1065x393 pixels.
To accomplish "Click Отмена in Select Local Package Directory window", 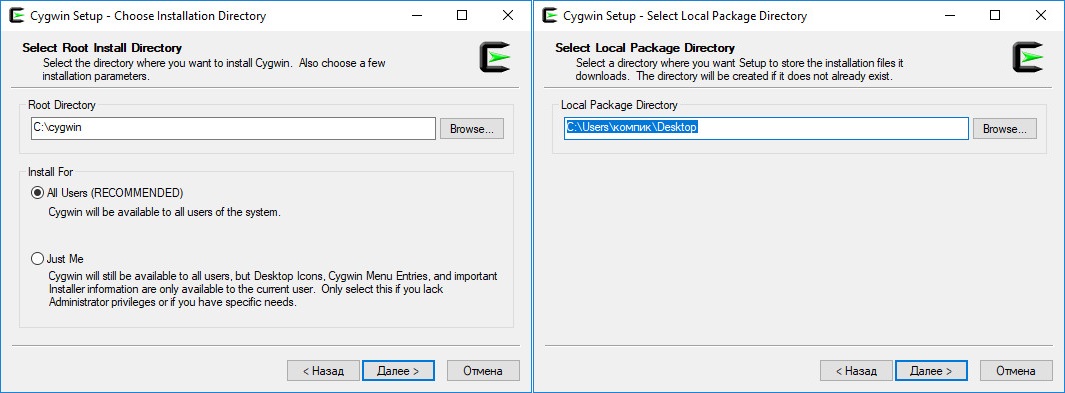I will pyautogui.click(x=1016, y=371).
